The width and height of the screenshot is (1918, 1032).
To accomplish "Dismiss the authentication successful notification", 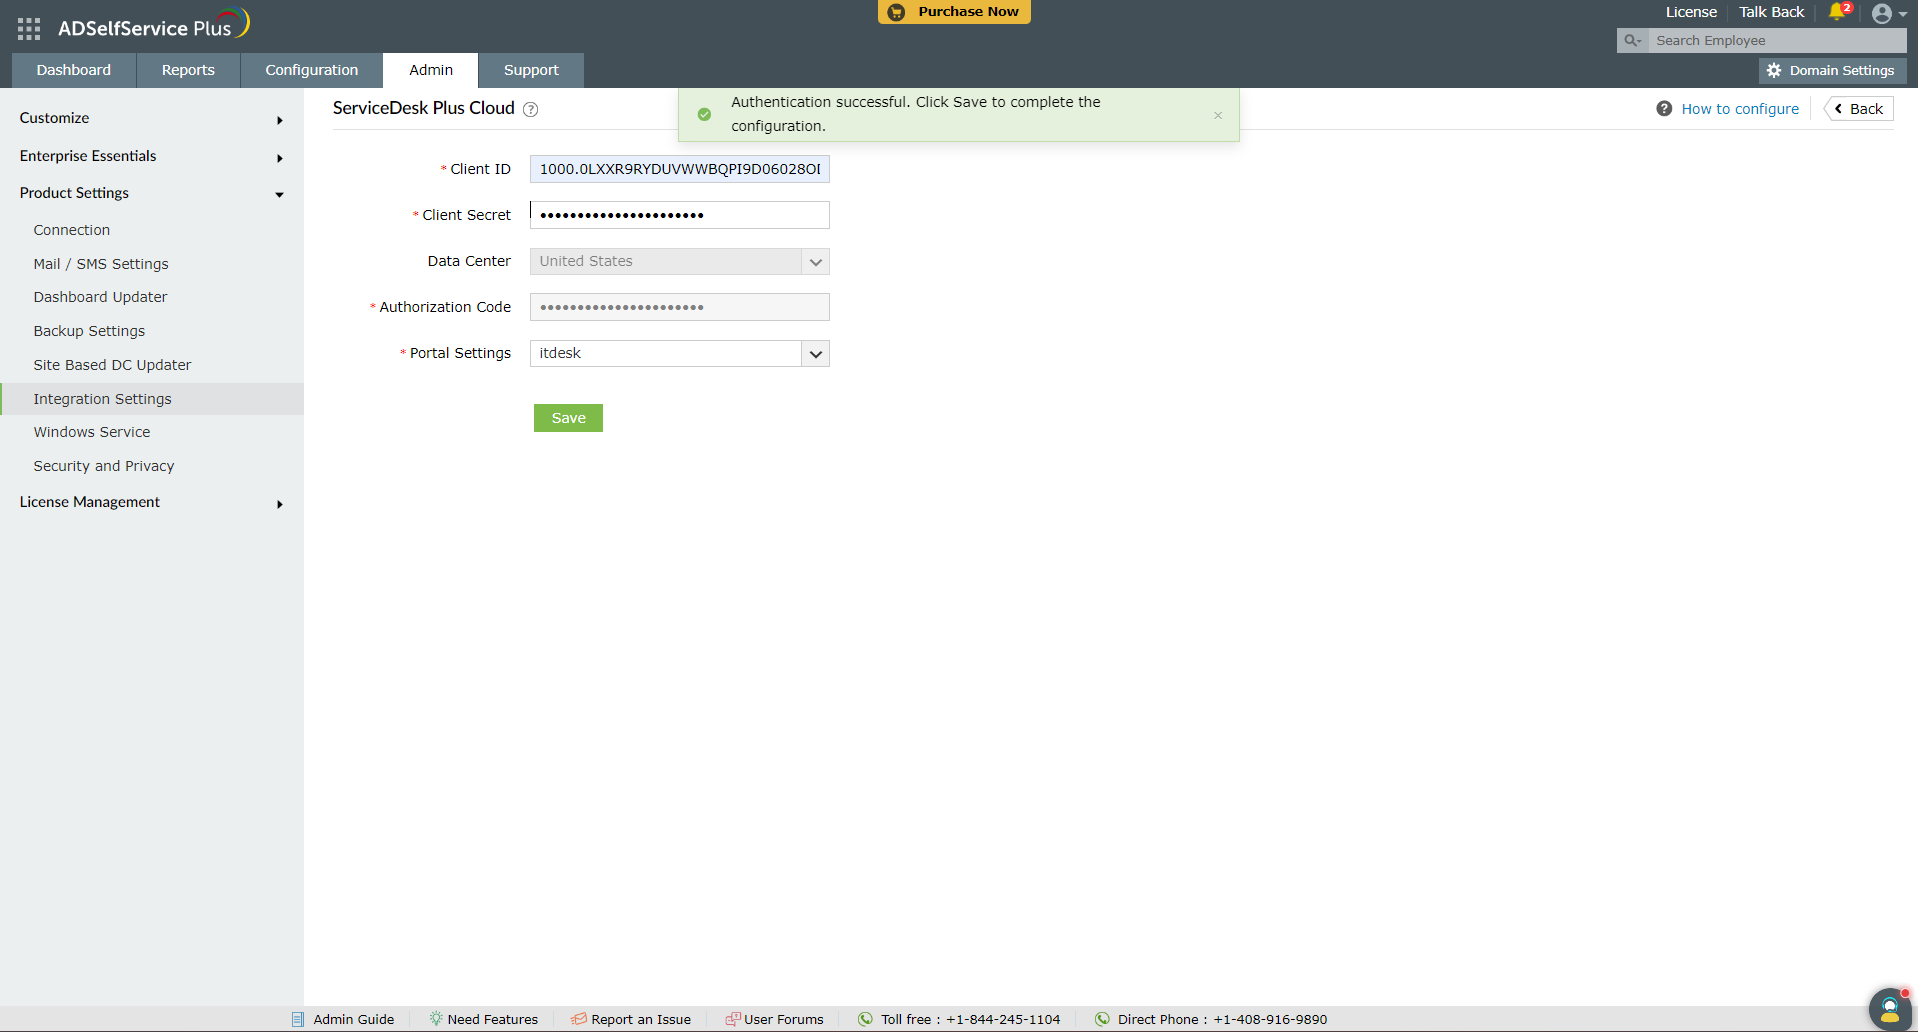I will [x=1218, y=115].
